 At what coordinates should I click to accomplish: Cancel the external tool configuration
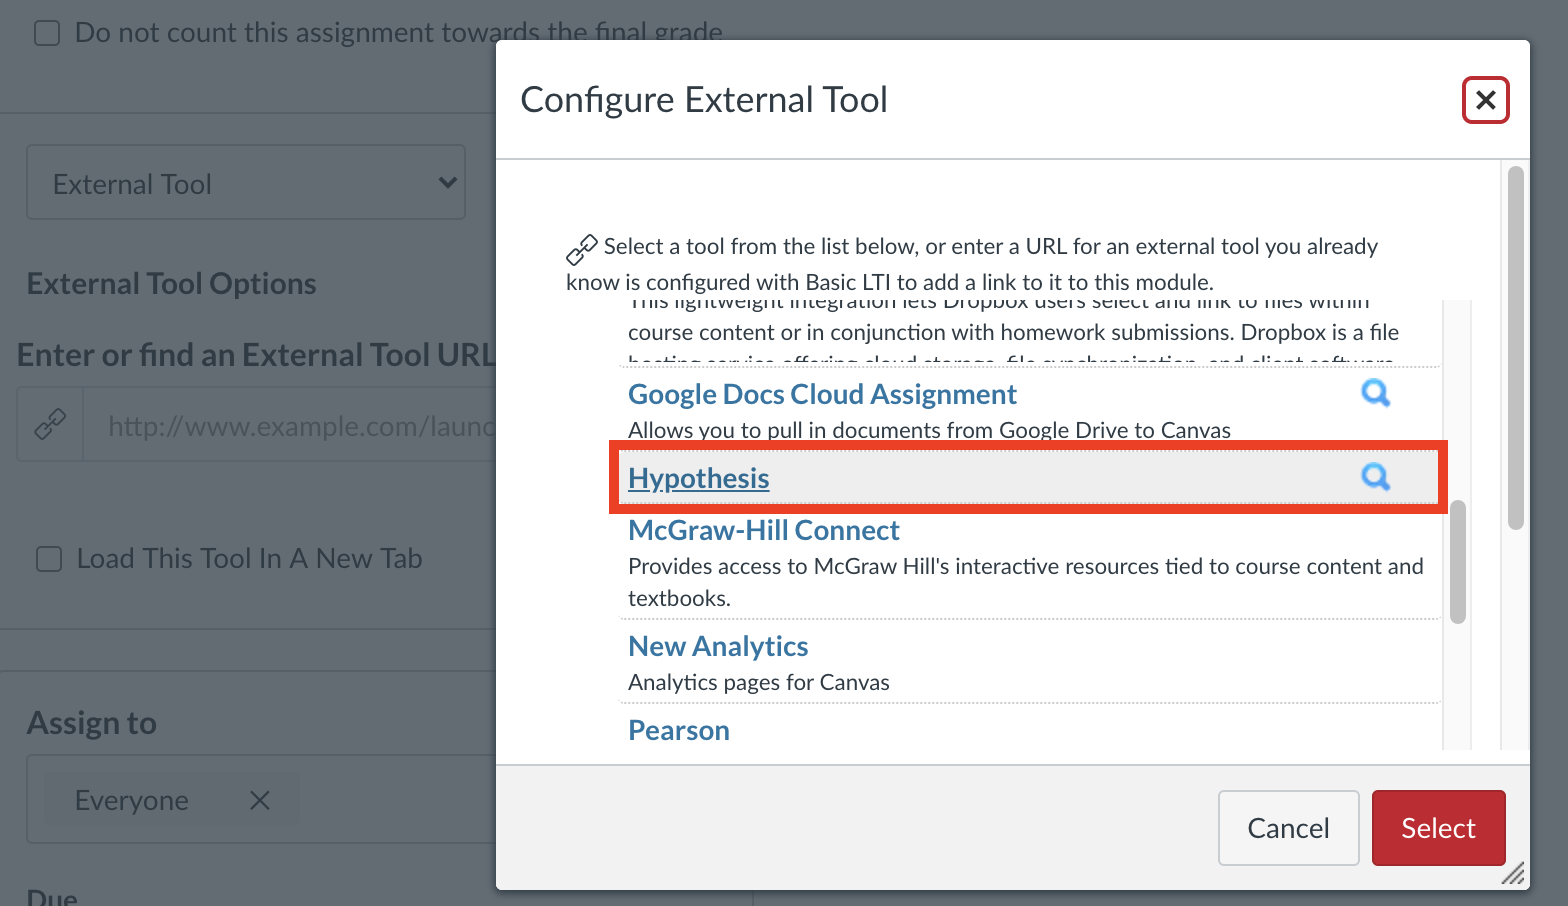point(1288,828)
